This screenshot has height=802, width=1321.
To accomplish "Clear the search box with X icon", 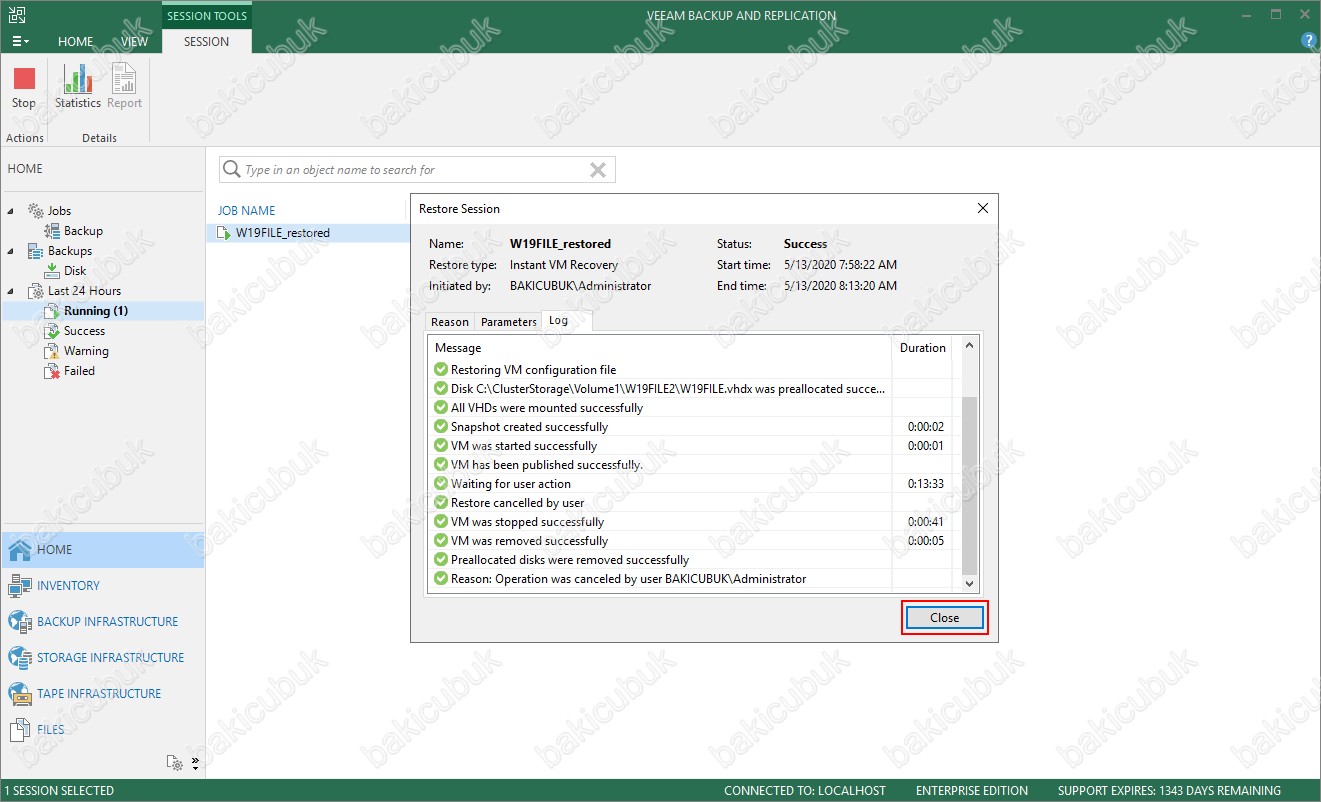I will pyautogui.click(x=598, y=170).
